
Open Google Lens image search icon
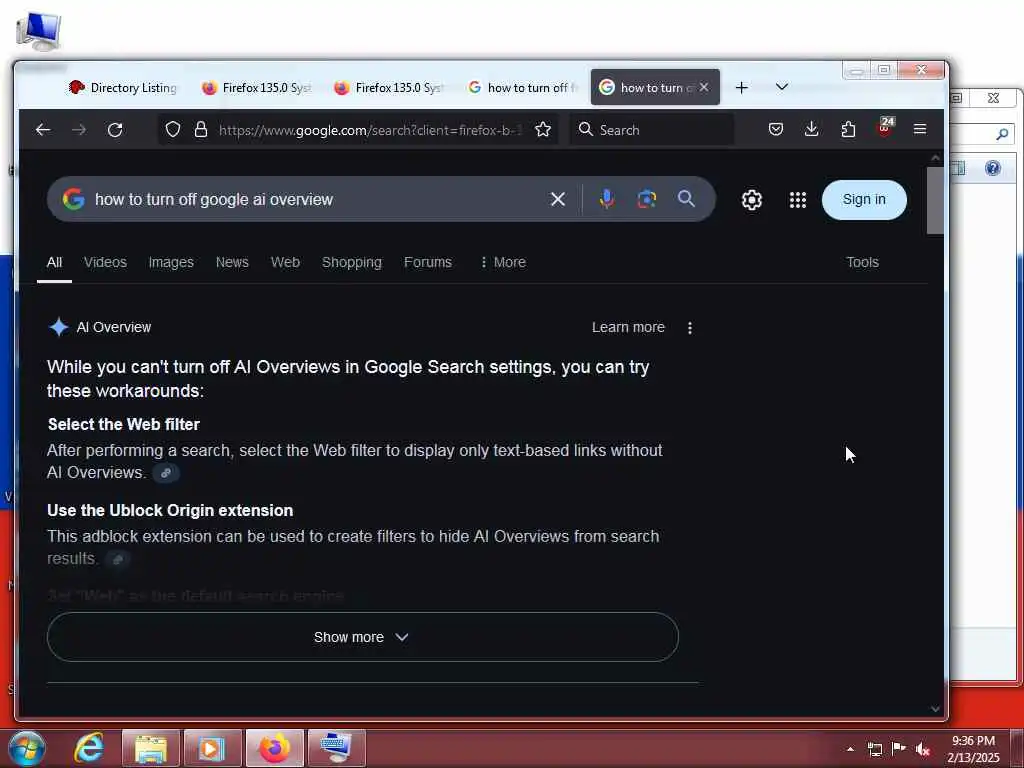pyautogui.click(x=647, y=199)
